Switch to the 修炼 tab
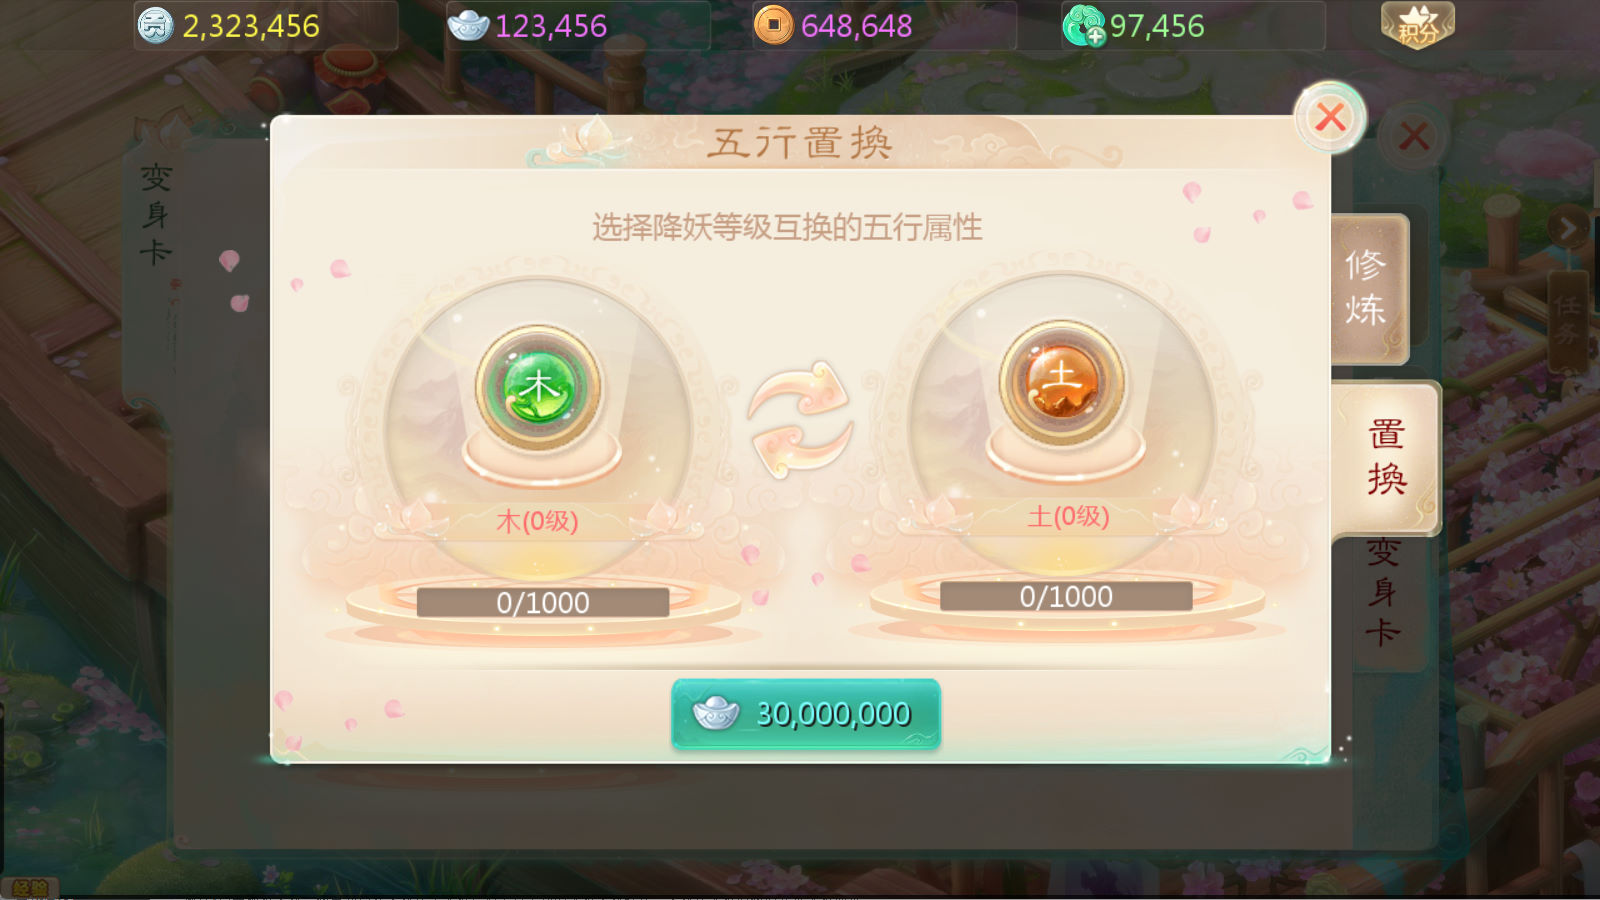The height and width of the screenshot is (900, 1600). tap(1369, 288)
